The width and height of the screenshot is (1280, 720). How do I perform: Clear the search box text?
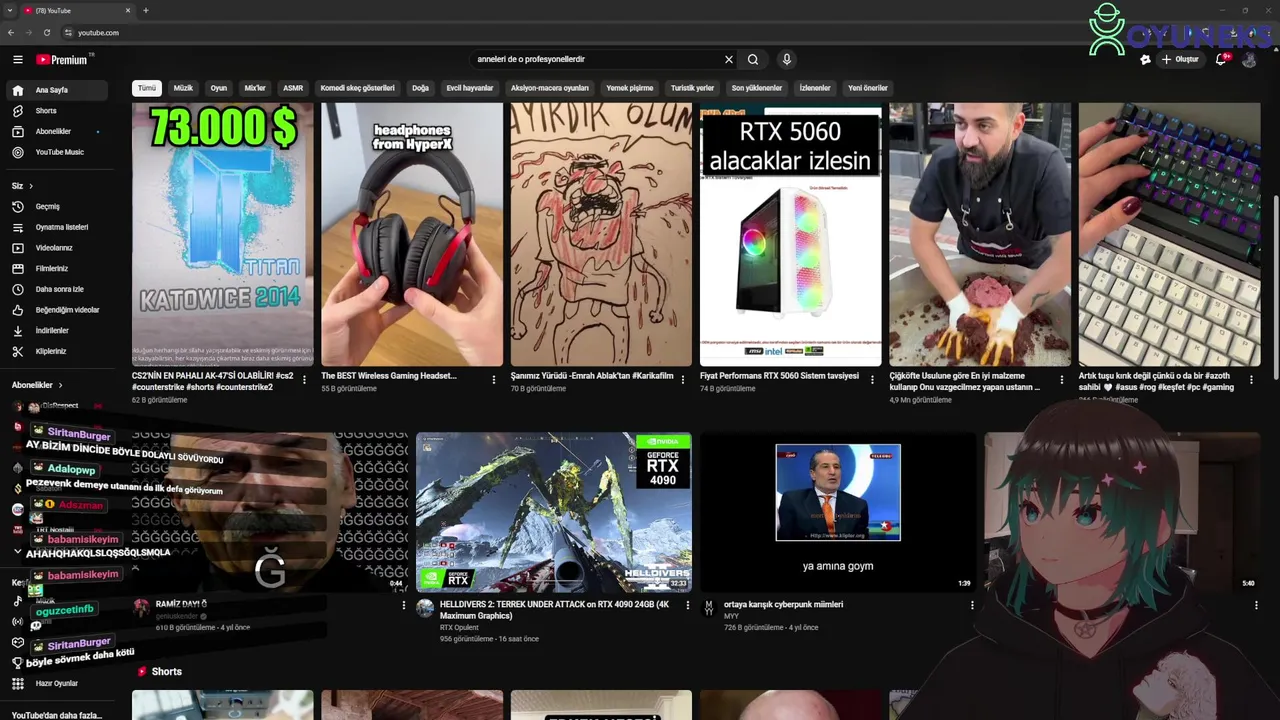729,59
